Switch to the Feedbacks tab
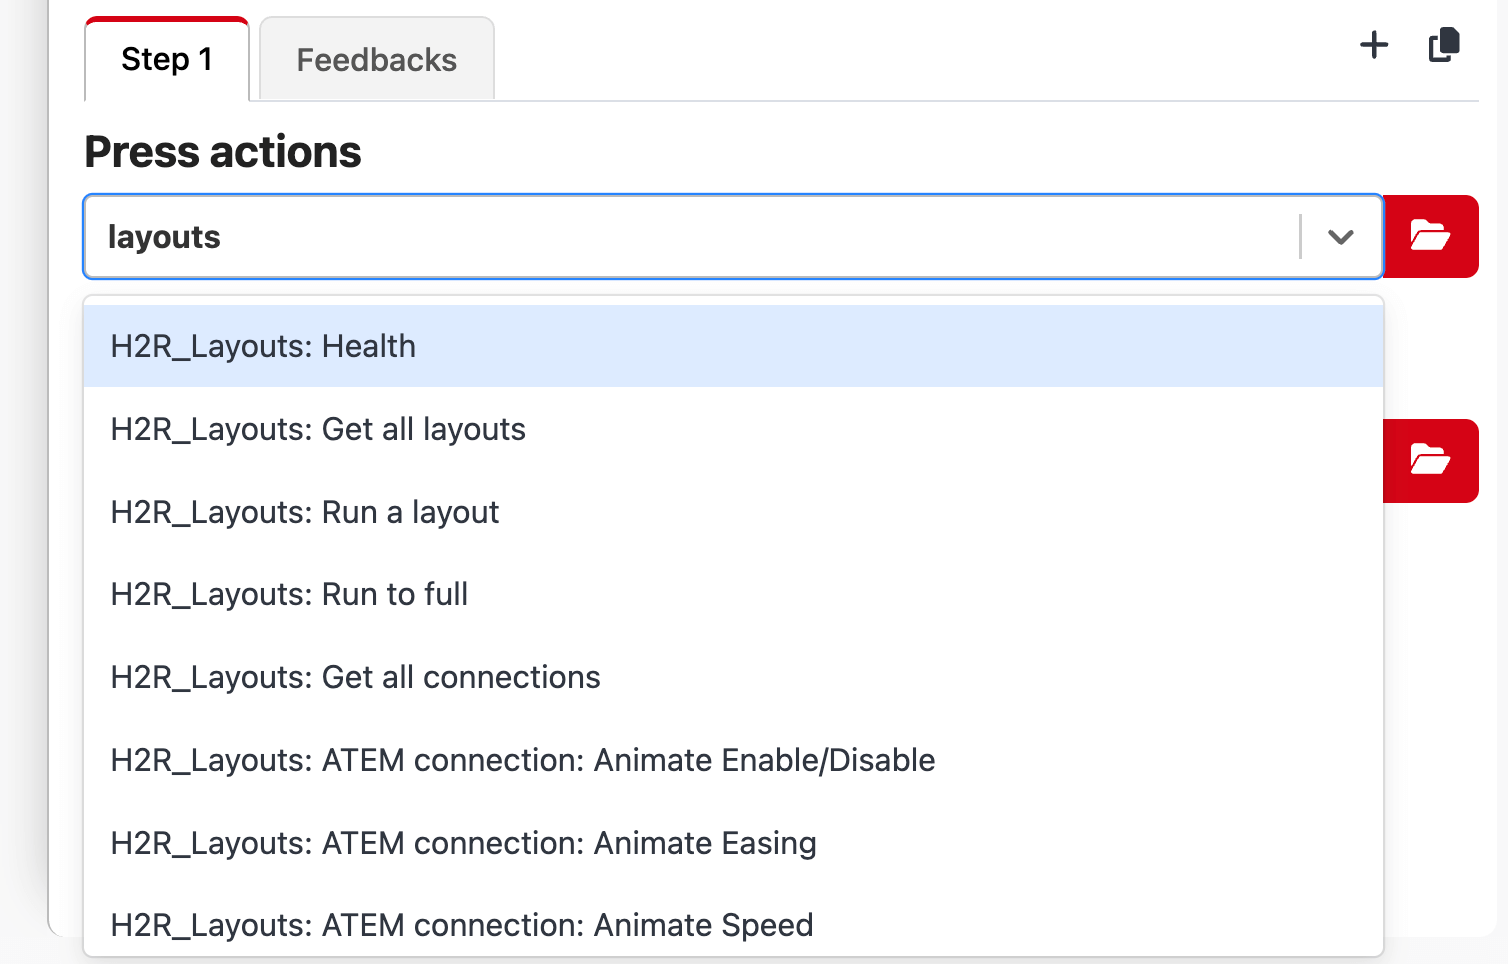The width and height of the screenshot is (1508, 964). pos(377,60)
